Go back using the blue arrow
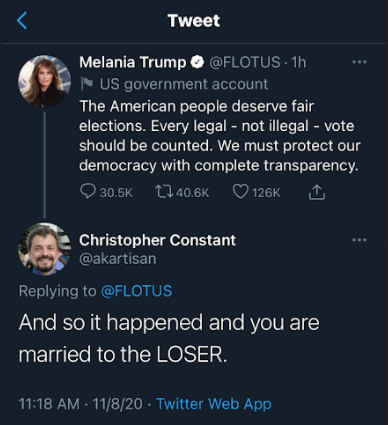 click(22, 21)
